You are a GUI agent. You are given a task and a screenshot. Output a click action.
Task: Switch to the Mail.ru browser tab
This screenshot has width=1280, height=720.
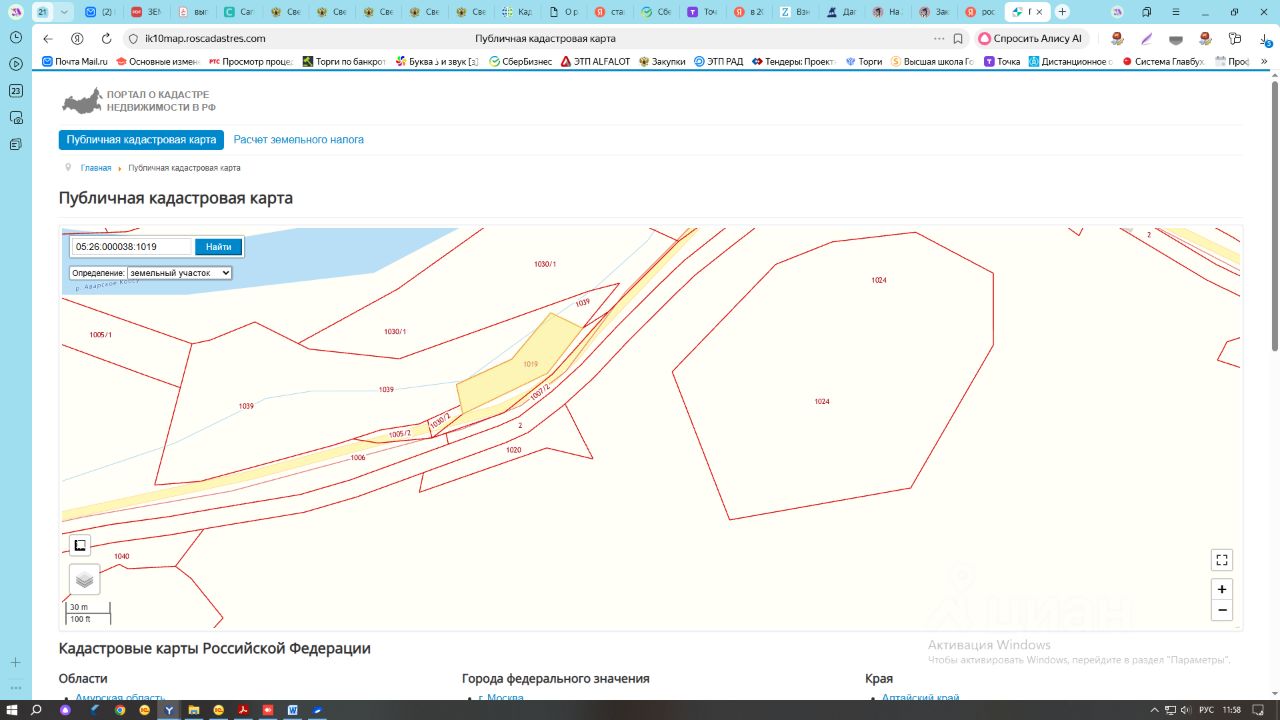[100, 12]
